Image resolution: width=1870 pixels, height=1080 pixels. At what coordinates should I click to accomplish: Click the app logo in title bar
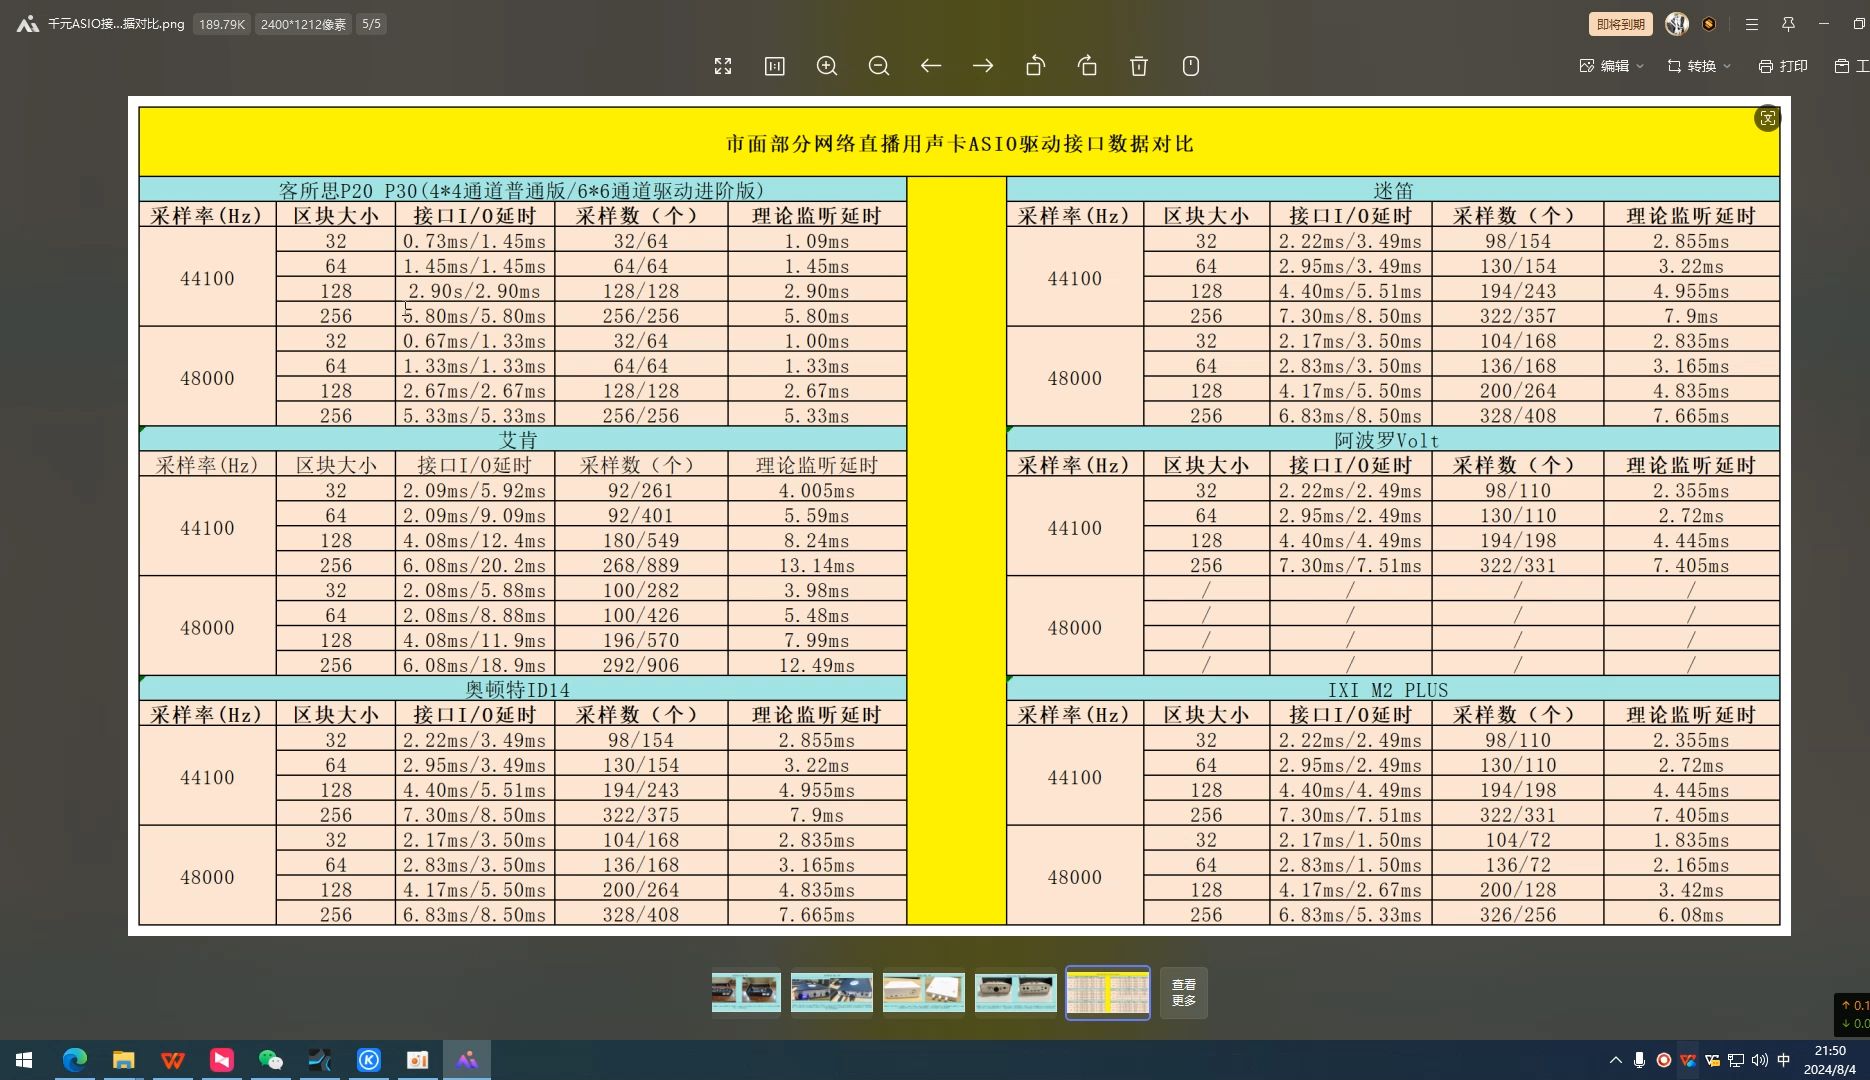point(27,24)
